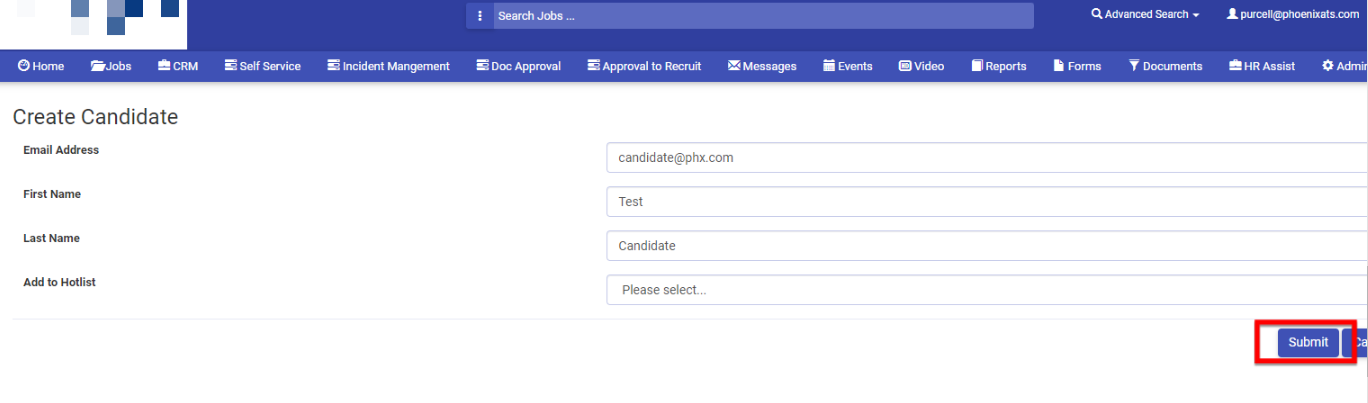Open HR Assist menu item
The width and height of the screenshot is (1368, 403).
point(1262,66)
